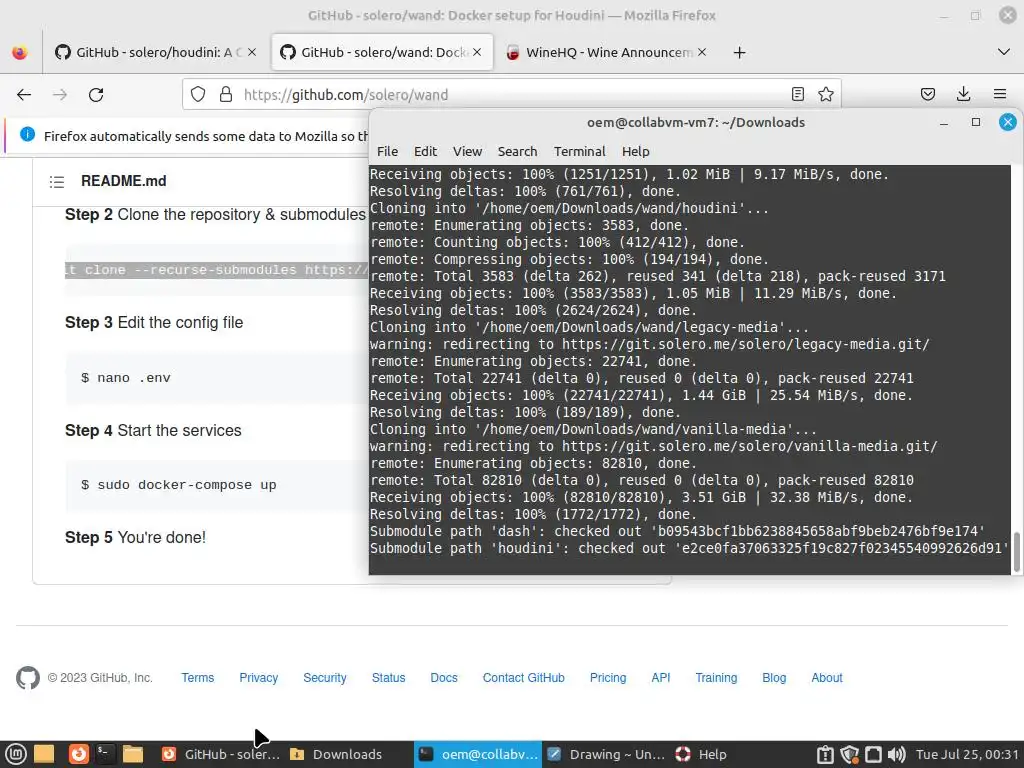Screen dimensions: 1024x768
Task: Open the Security footer link
Action: [325, 678]
